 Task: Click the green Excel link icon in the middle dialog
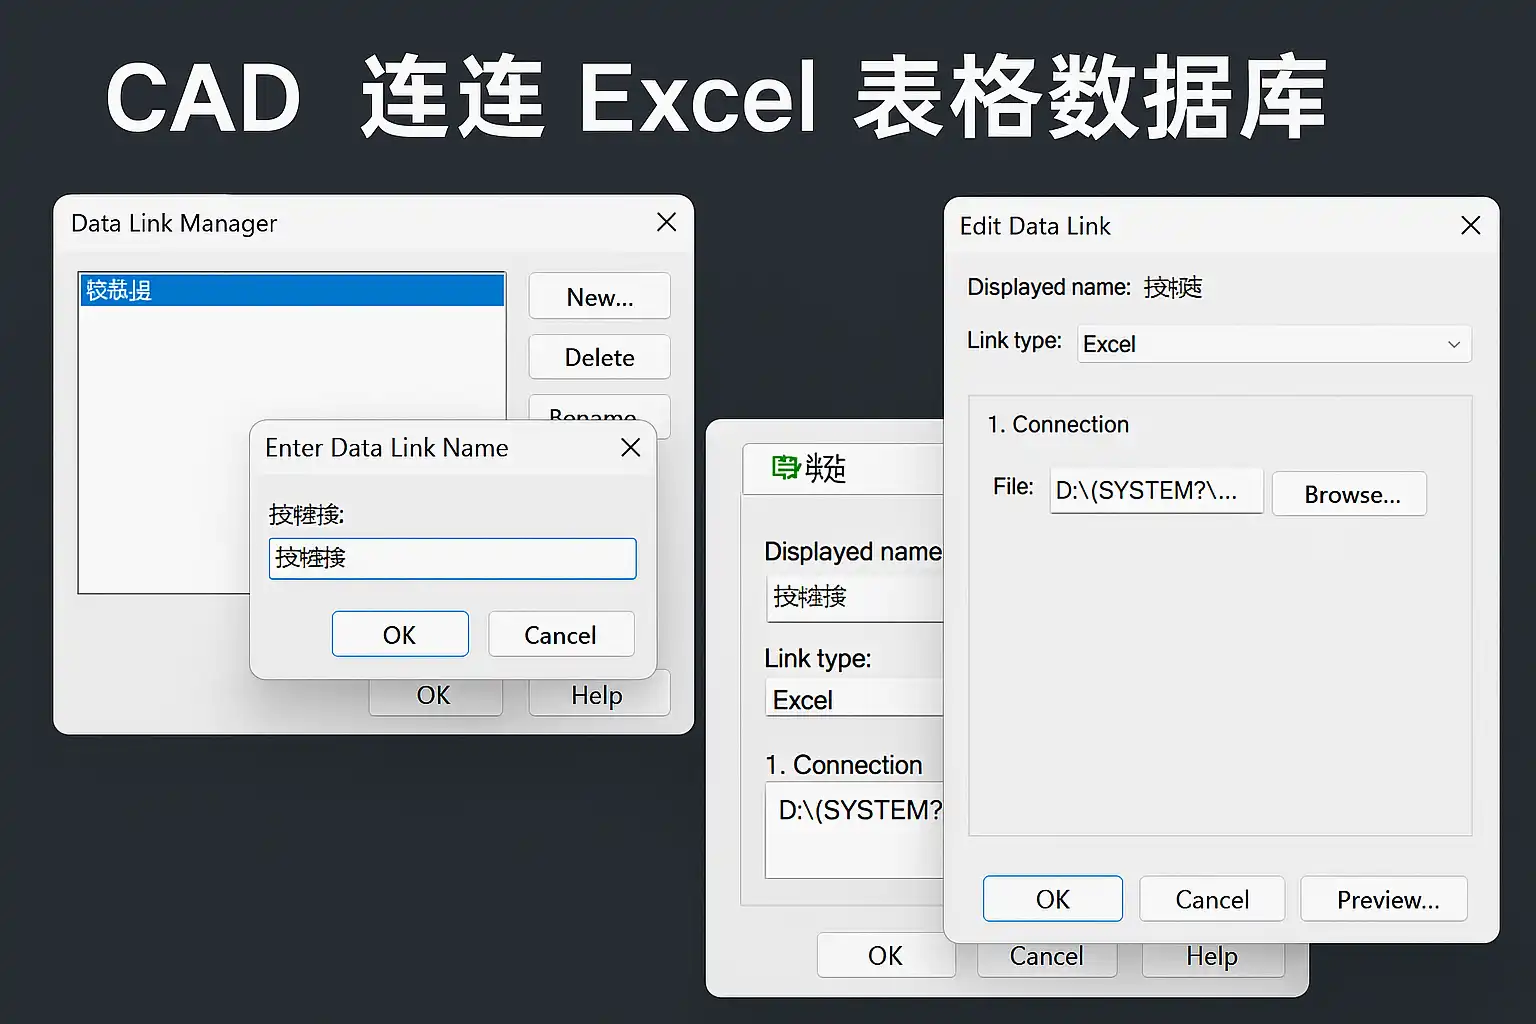(x=786, y=467)
